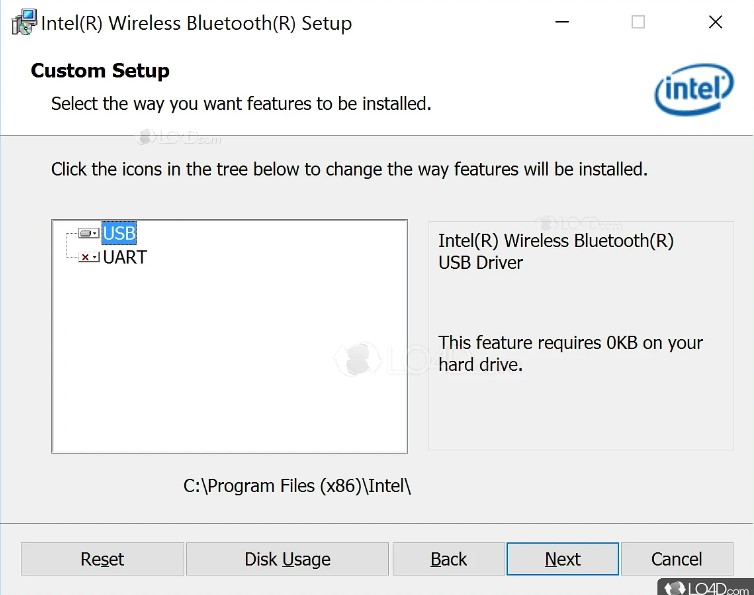The width and height of the screenshot is (754, 595).
Task: Click the window title text in title bar
Action: coord(196,23)
